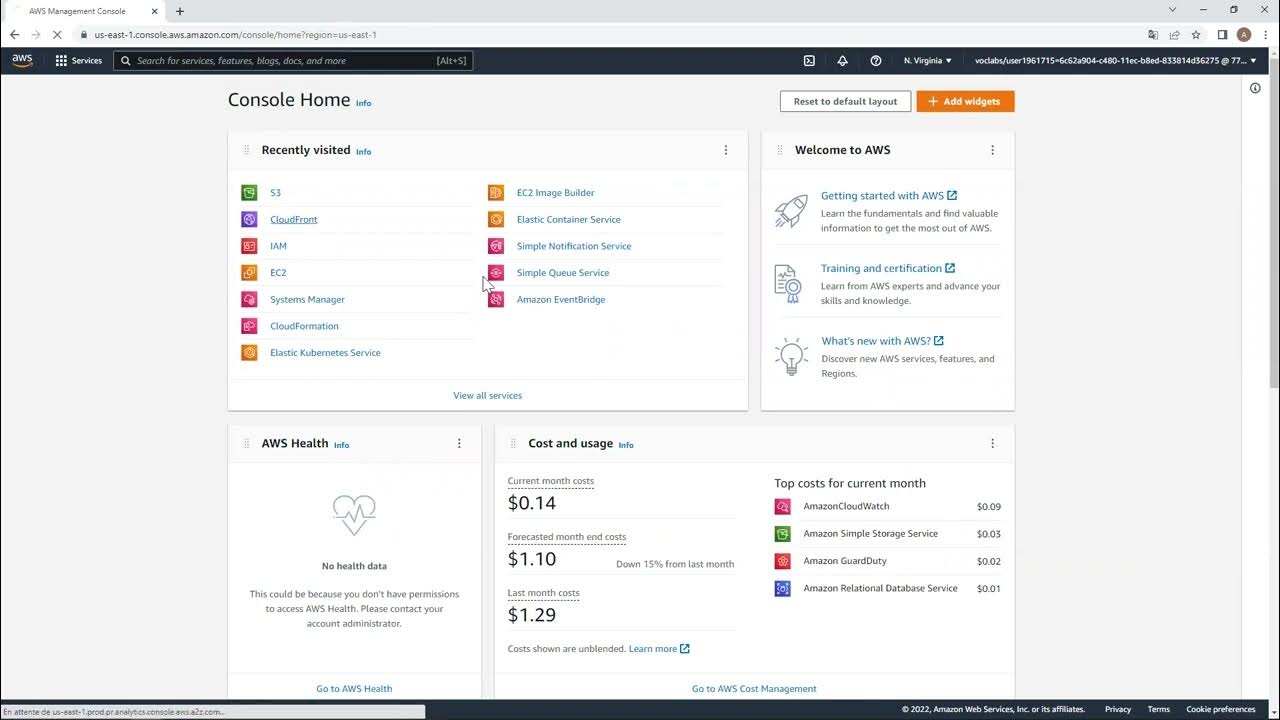Screen dimensions: 1280x720
Task: Click the Privacy footer link
Action: (x=1118, y=709)
